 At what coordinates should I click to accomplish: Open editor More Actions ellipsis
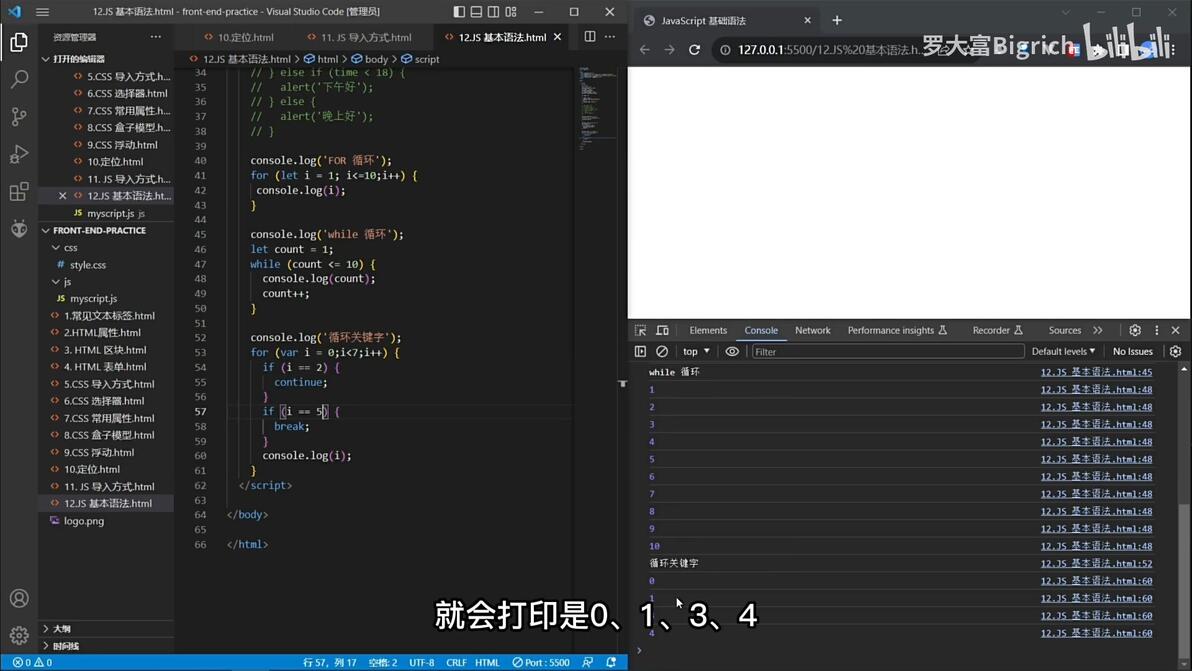(610, 36)
